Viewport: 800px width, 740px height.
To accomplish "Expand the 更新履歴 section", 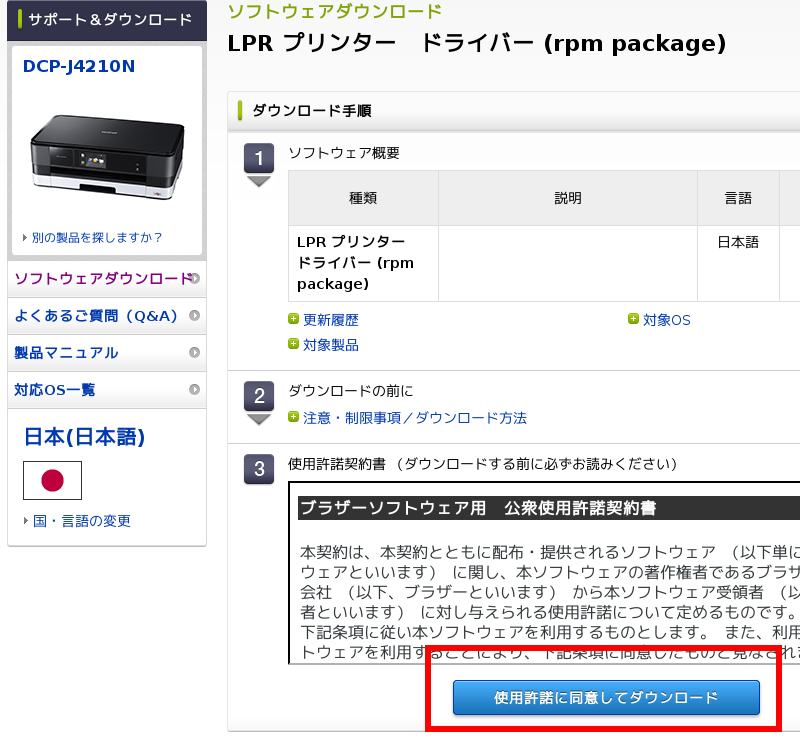I will (x=330, y=320).
